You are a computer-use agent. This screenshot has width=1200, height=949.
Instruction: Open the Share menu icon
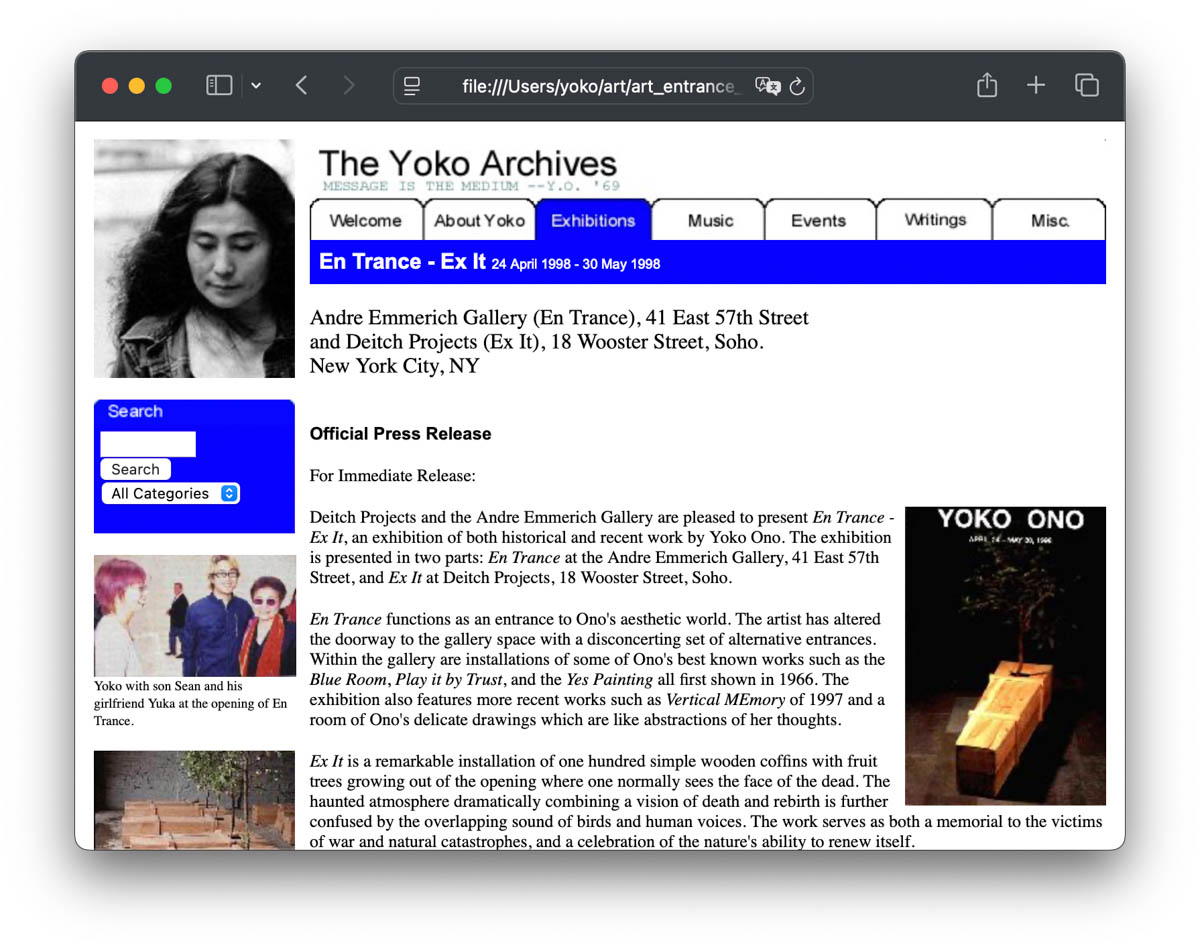(986, 85)
